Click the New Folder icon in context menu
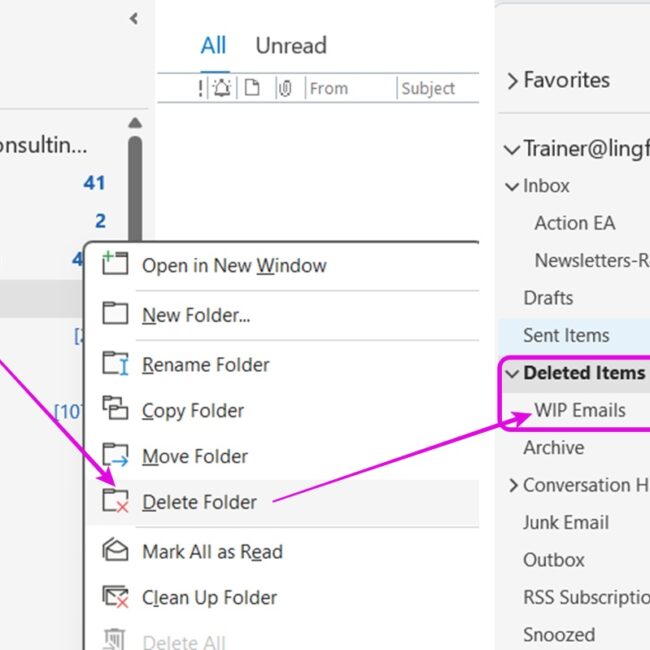Viewport: 650px width, 650px height. click(116, 315)
